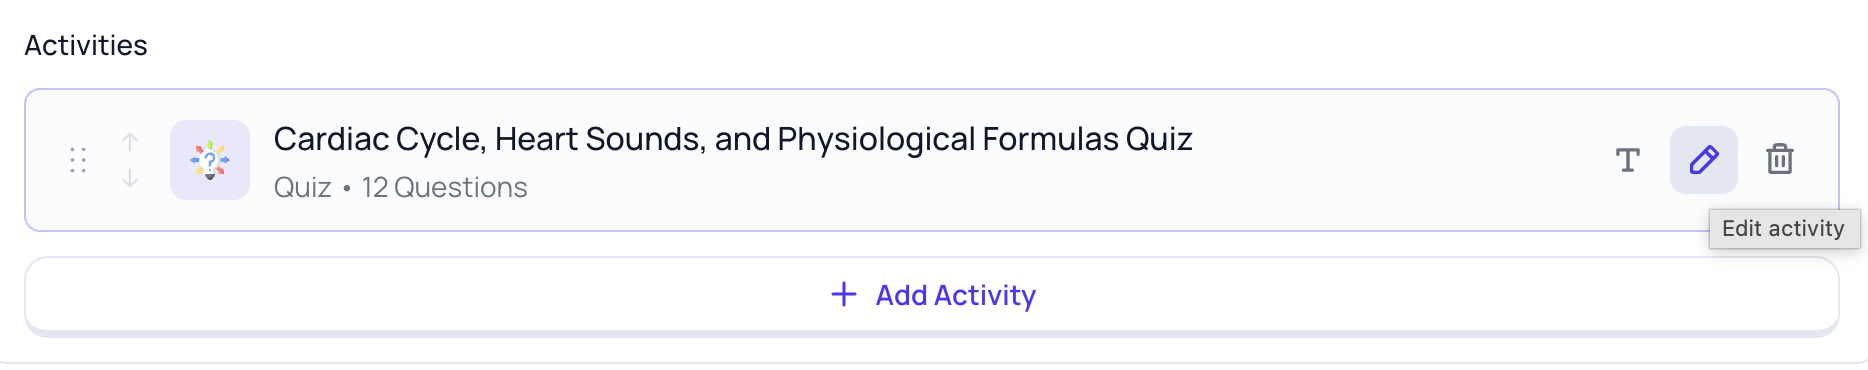This screenshot has height=370, width=1868.
Task: Click the T text rename icon
Action: coord(1628,160)
